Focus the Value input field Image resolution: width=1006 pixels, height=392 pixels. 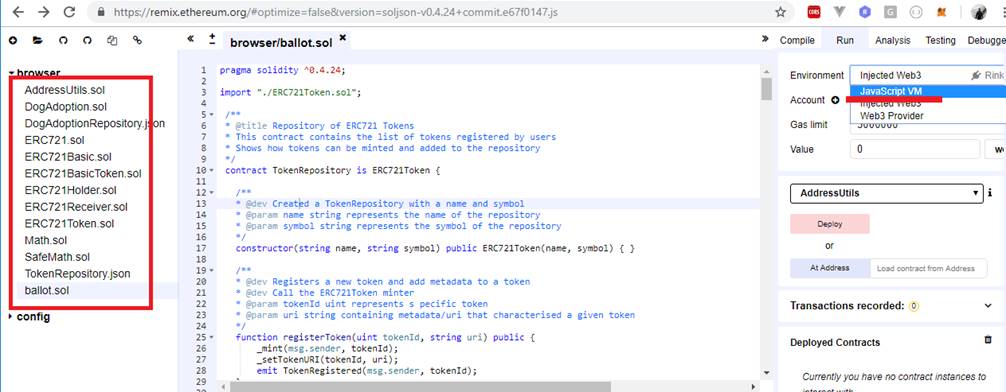click(x=915, y=149)
